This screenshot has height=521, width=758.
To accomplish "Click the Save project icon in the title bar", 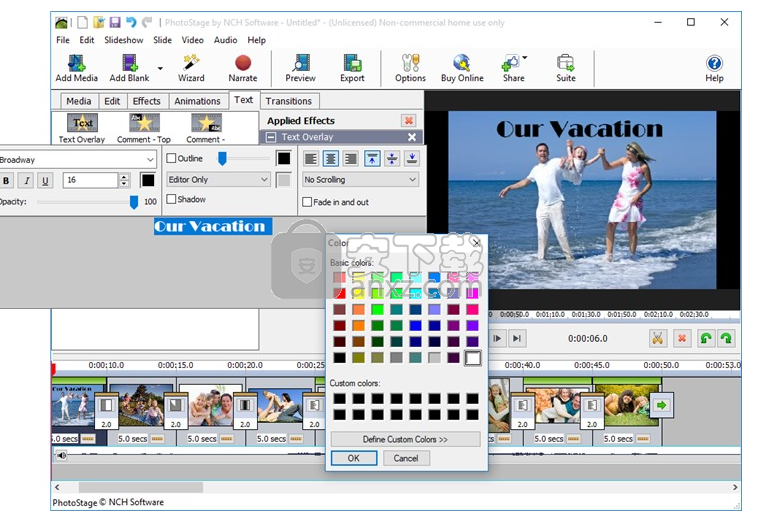I will tap(115, 22).
